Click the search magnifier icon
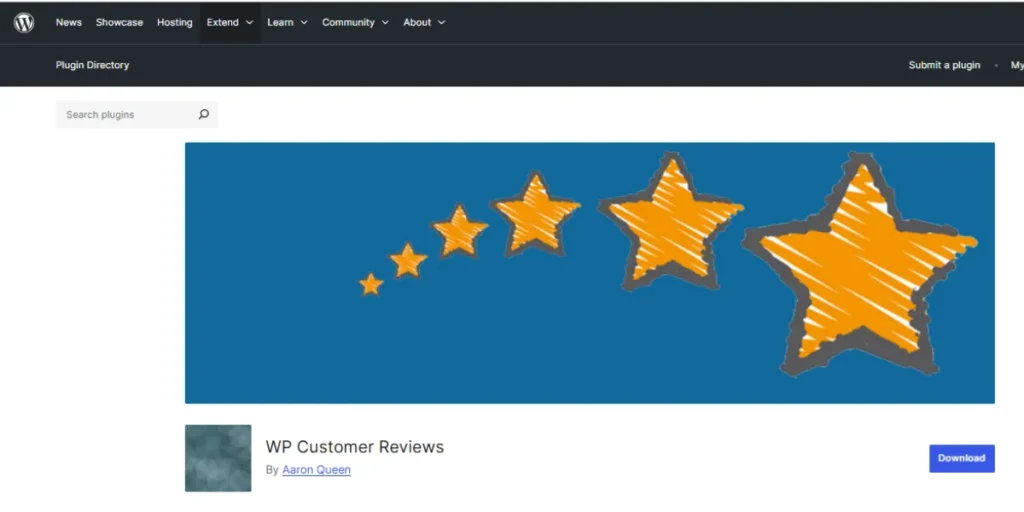 (204, 114)
